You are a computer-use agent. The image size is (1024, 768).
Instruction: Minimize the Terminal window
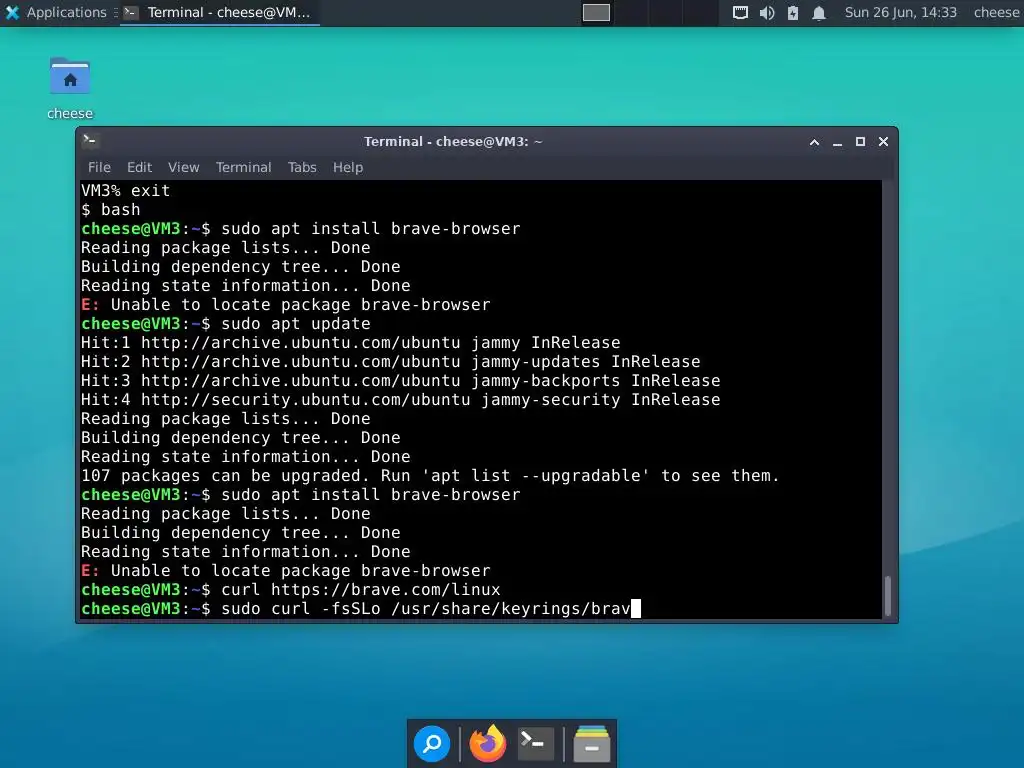click(837, 142)
